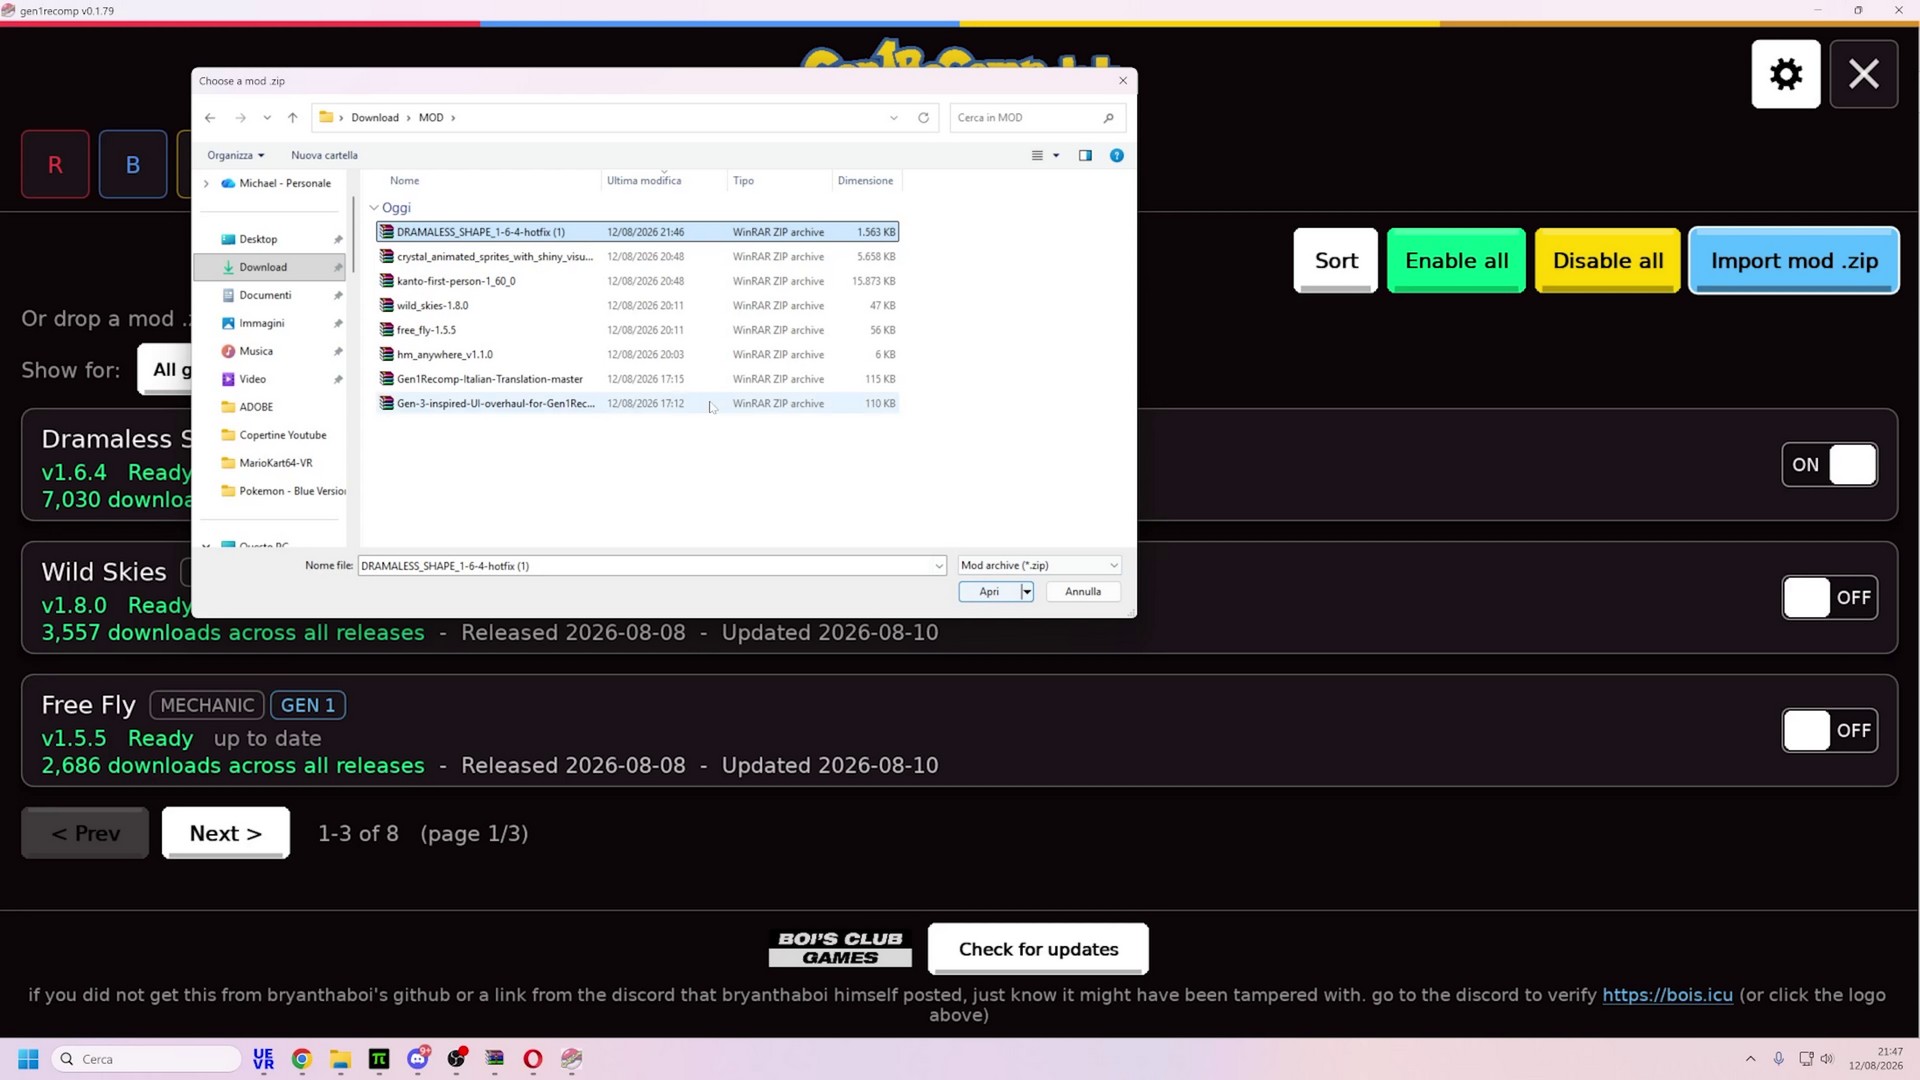Click the microphone tray icon

1779,1059
